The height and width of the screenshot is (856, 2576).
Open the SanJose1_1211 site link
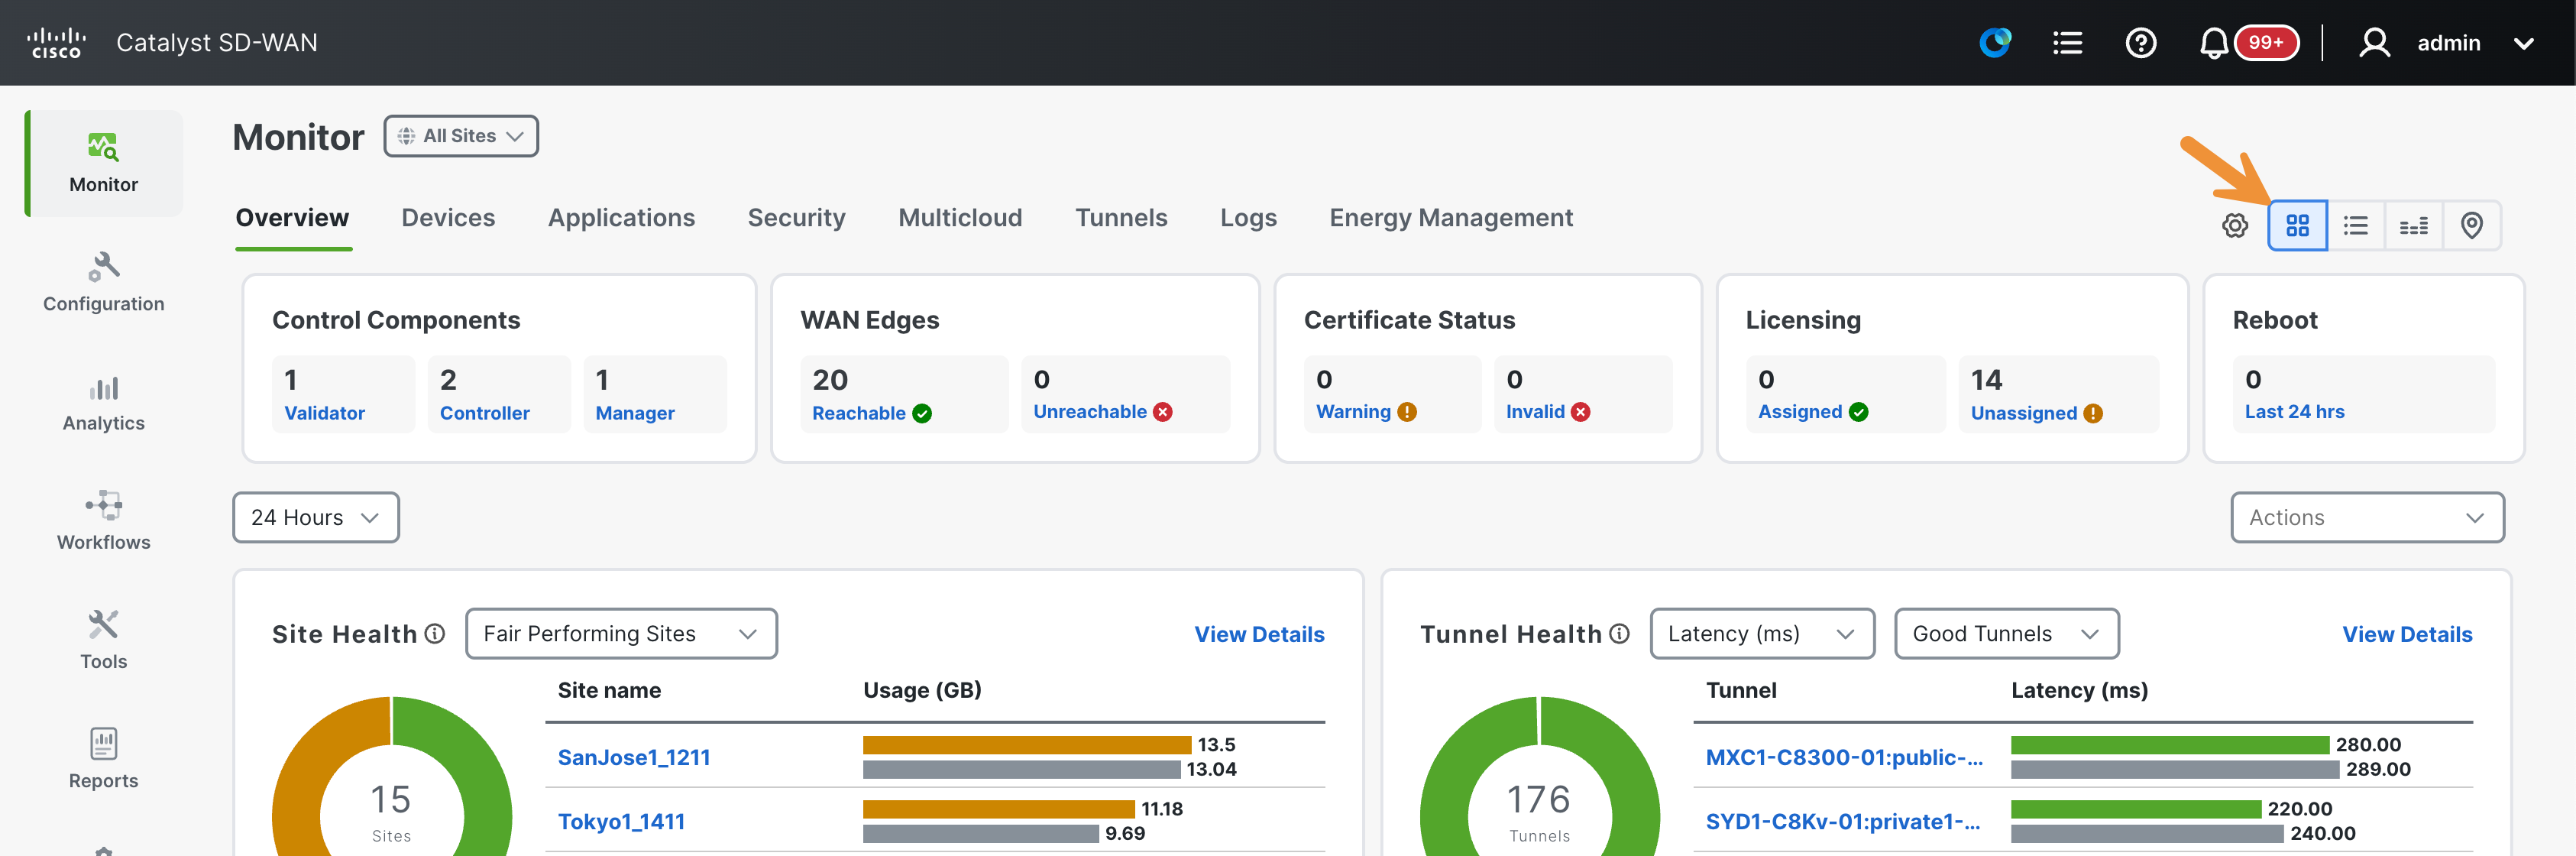[634, 757]
